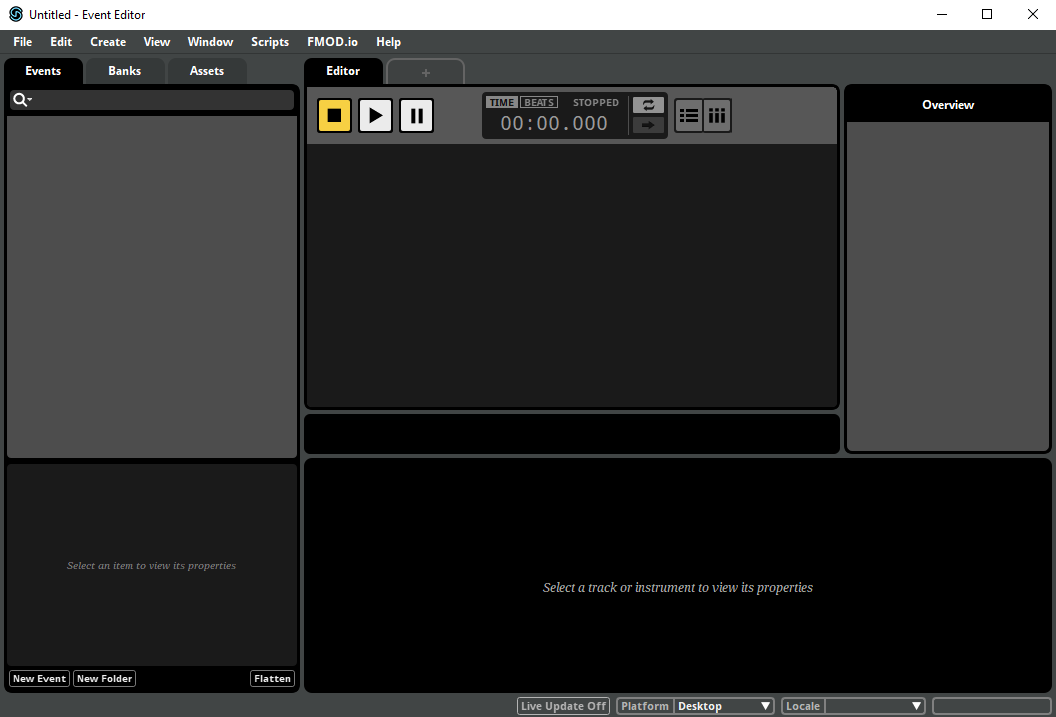Toggle Live Update Off button
This screenshot has width=1056, height=717.
click(x=564, y=706)
